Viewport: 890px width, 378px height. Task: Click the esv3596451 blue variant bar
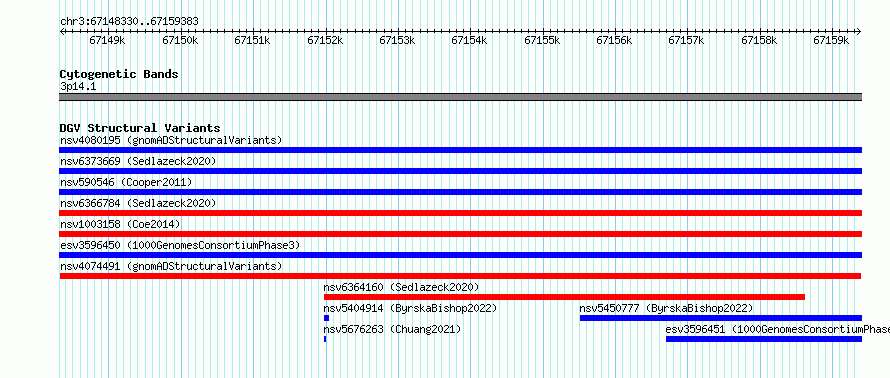point(764,339)
